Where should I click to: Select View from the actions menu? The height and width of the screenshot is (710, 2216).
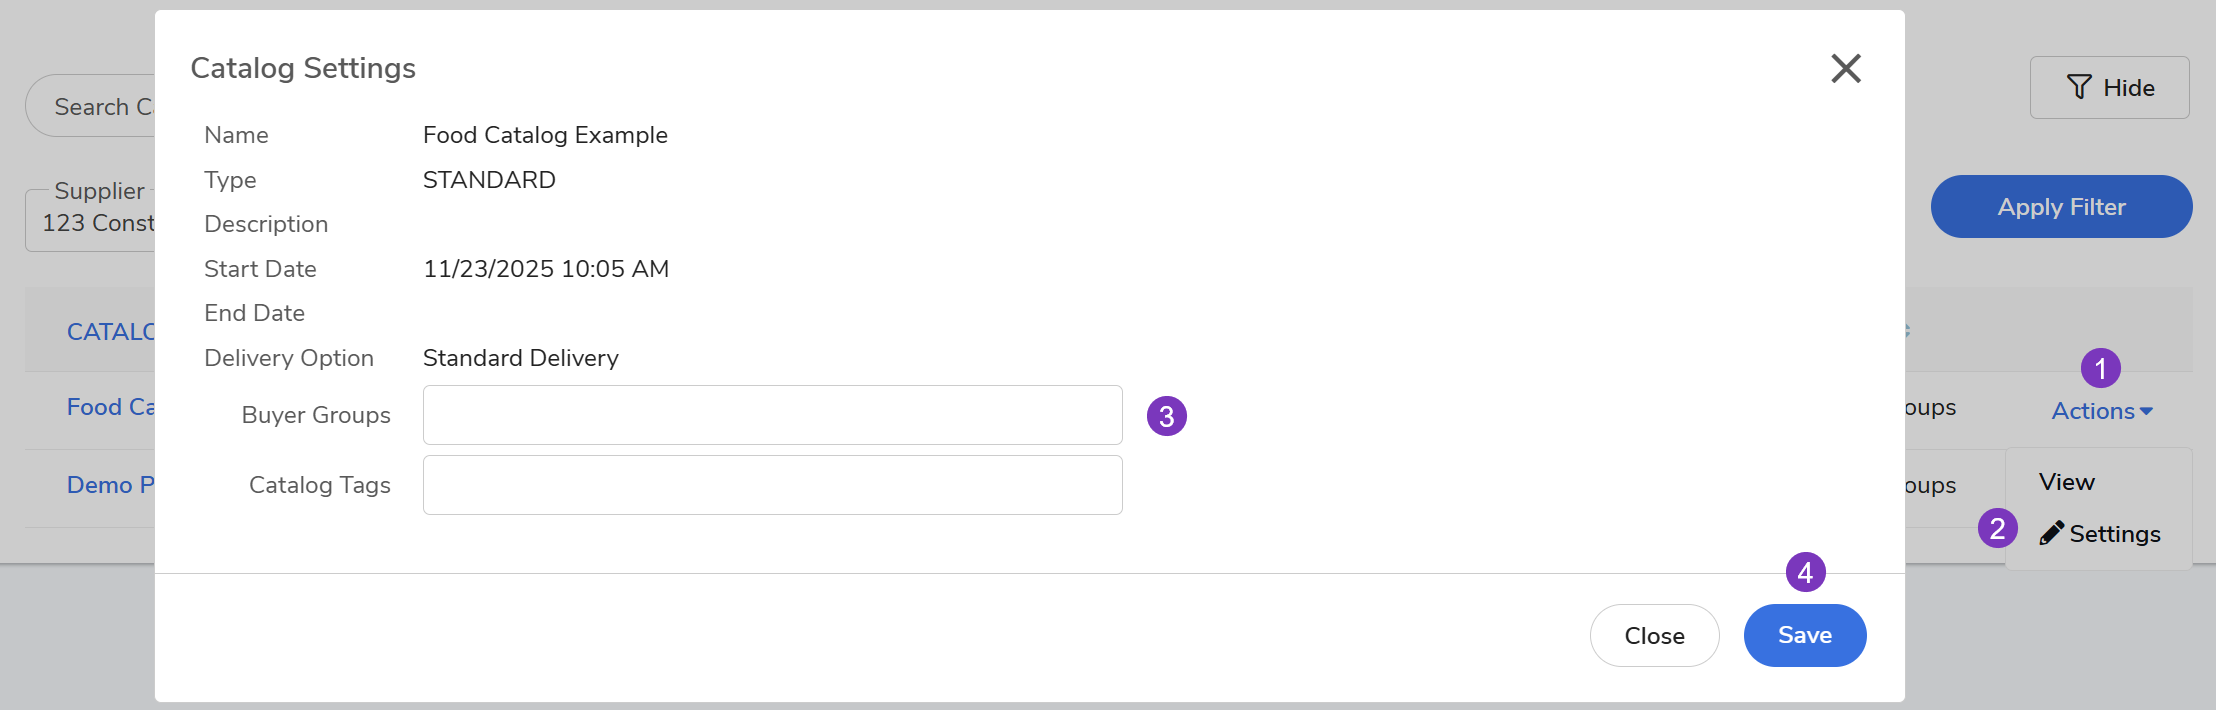pos(2067,482)
